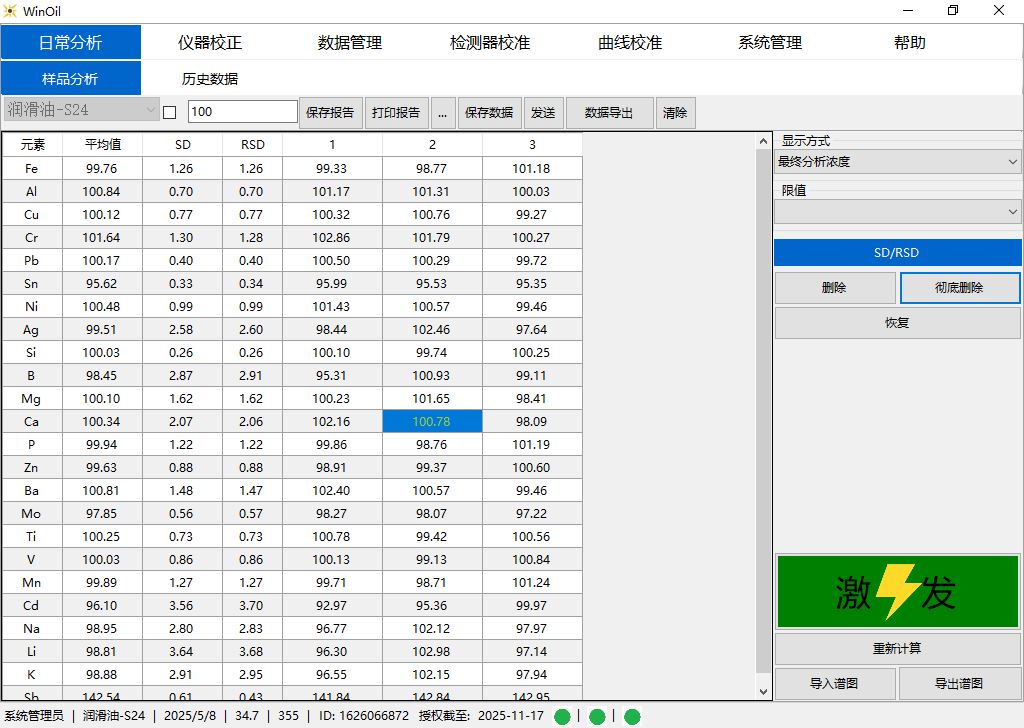Expand the 限值 limit dropdown

[x=897, y=212]
